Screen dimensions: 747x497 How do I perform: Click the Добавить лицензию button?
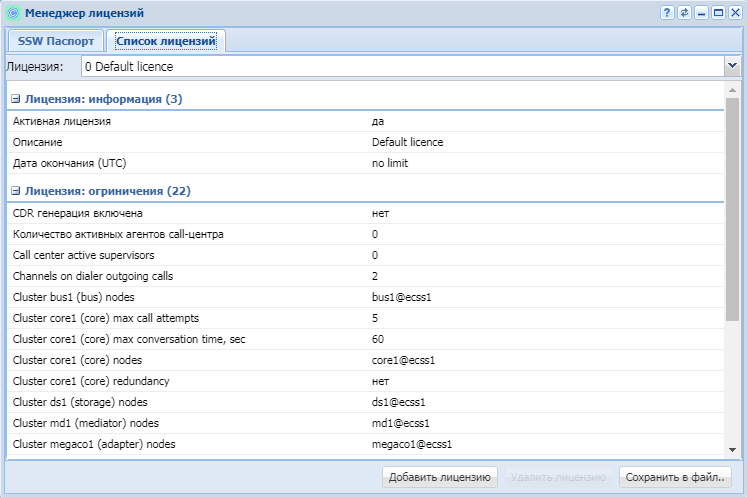point(439,477)
